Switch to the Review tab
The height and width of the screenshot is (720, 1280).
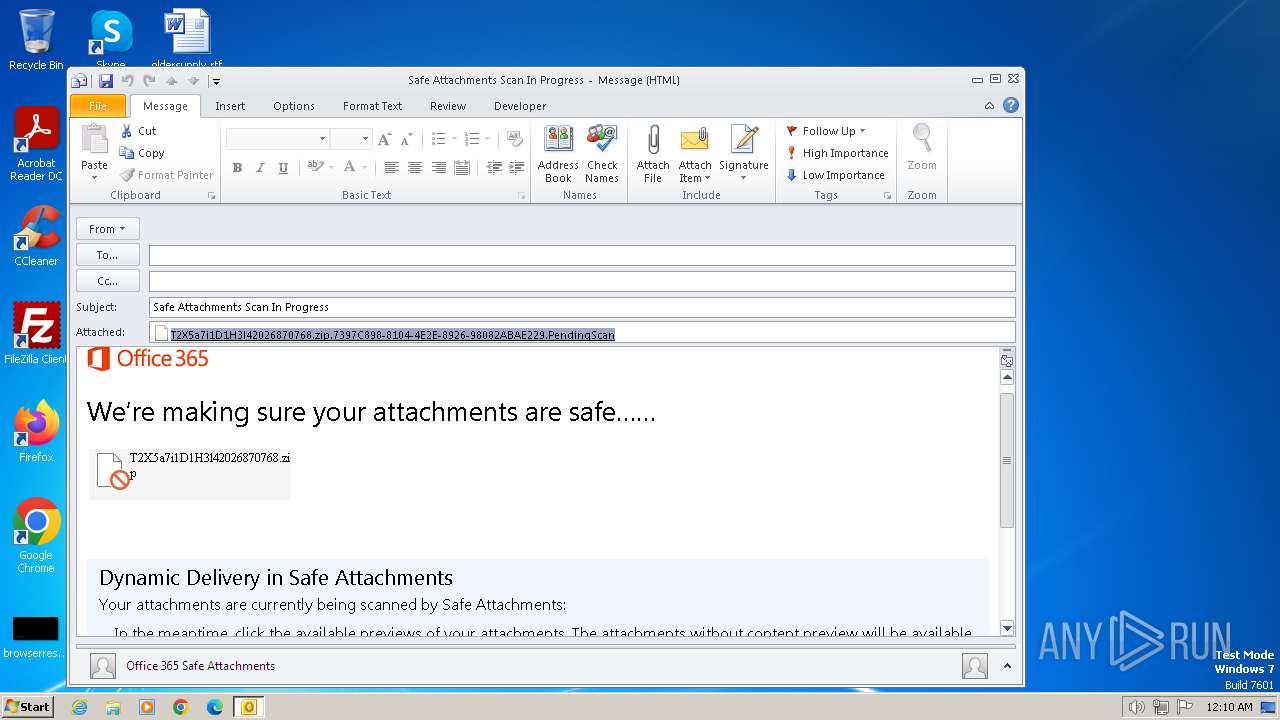pyautogui.click(x=448, y=106)
